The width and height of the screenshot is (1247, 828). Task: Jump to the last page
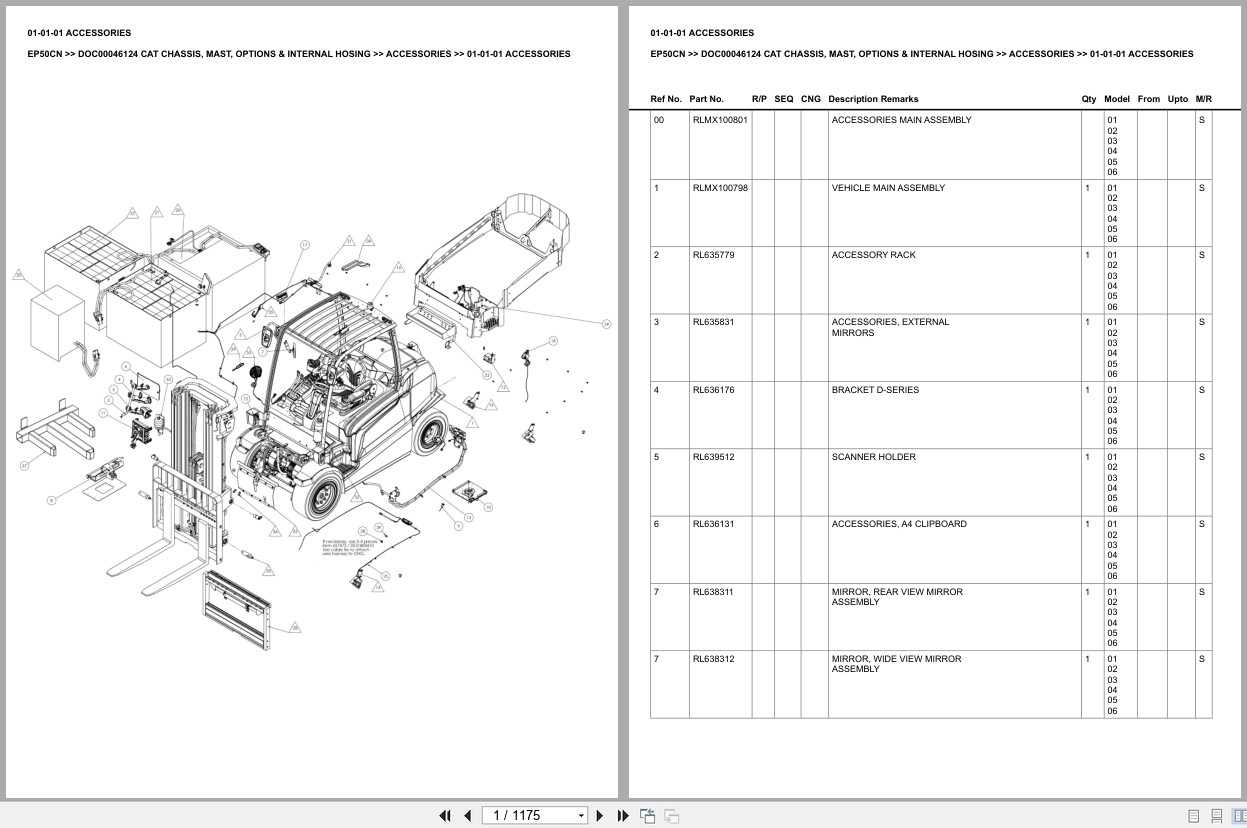pyautogui.click(x=621, y=816)
